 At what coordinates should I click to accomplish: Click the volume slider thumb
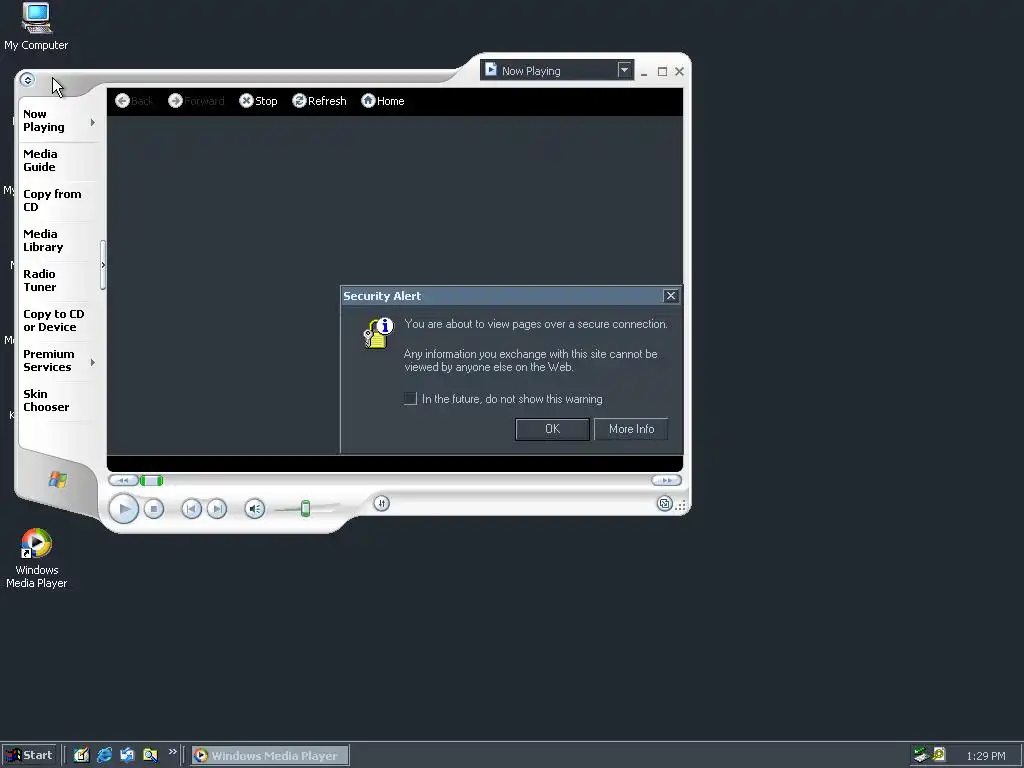tap(305, 508)
